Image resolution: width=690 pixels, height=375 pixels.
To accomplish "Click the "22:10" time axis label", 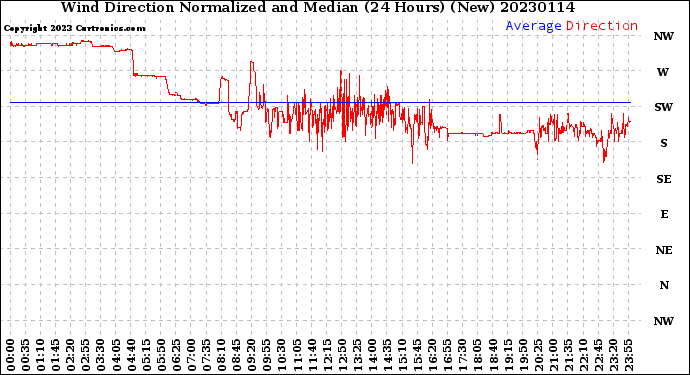I will pos(583,355).
